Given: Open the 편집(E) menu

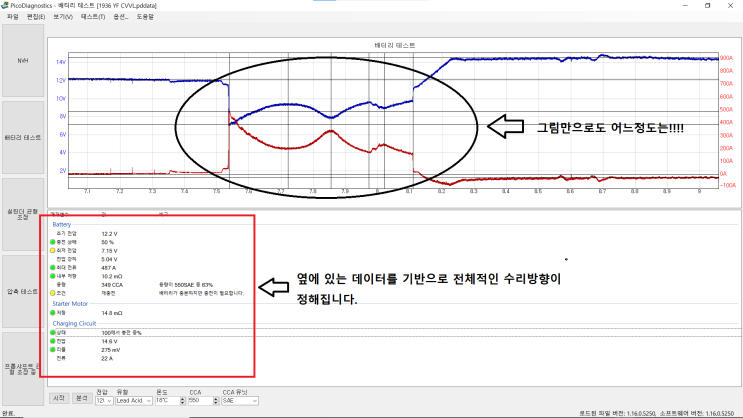Looking at the screenshot, I should pyautogui.click(x=36, y=17).
